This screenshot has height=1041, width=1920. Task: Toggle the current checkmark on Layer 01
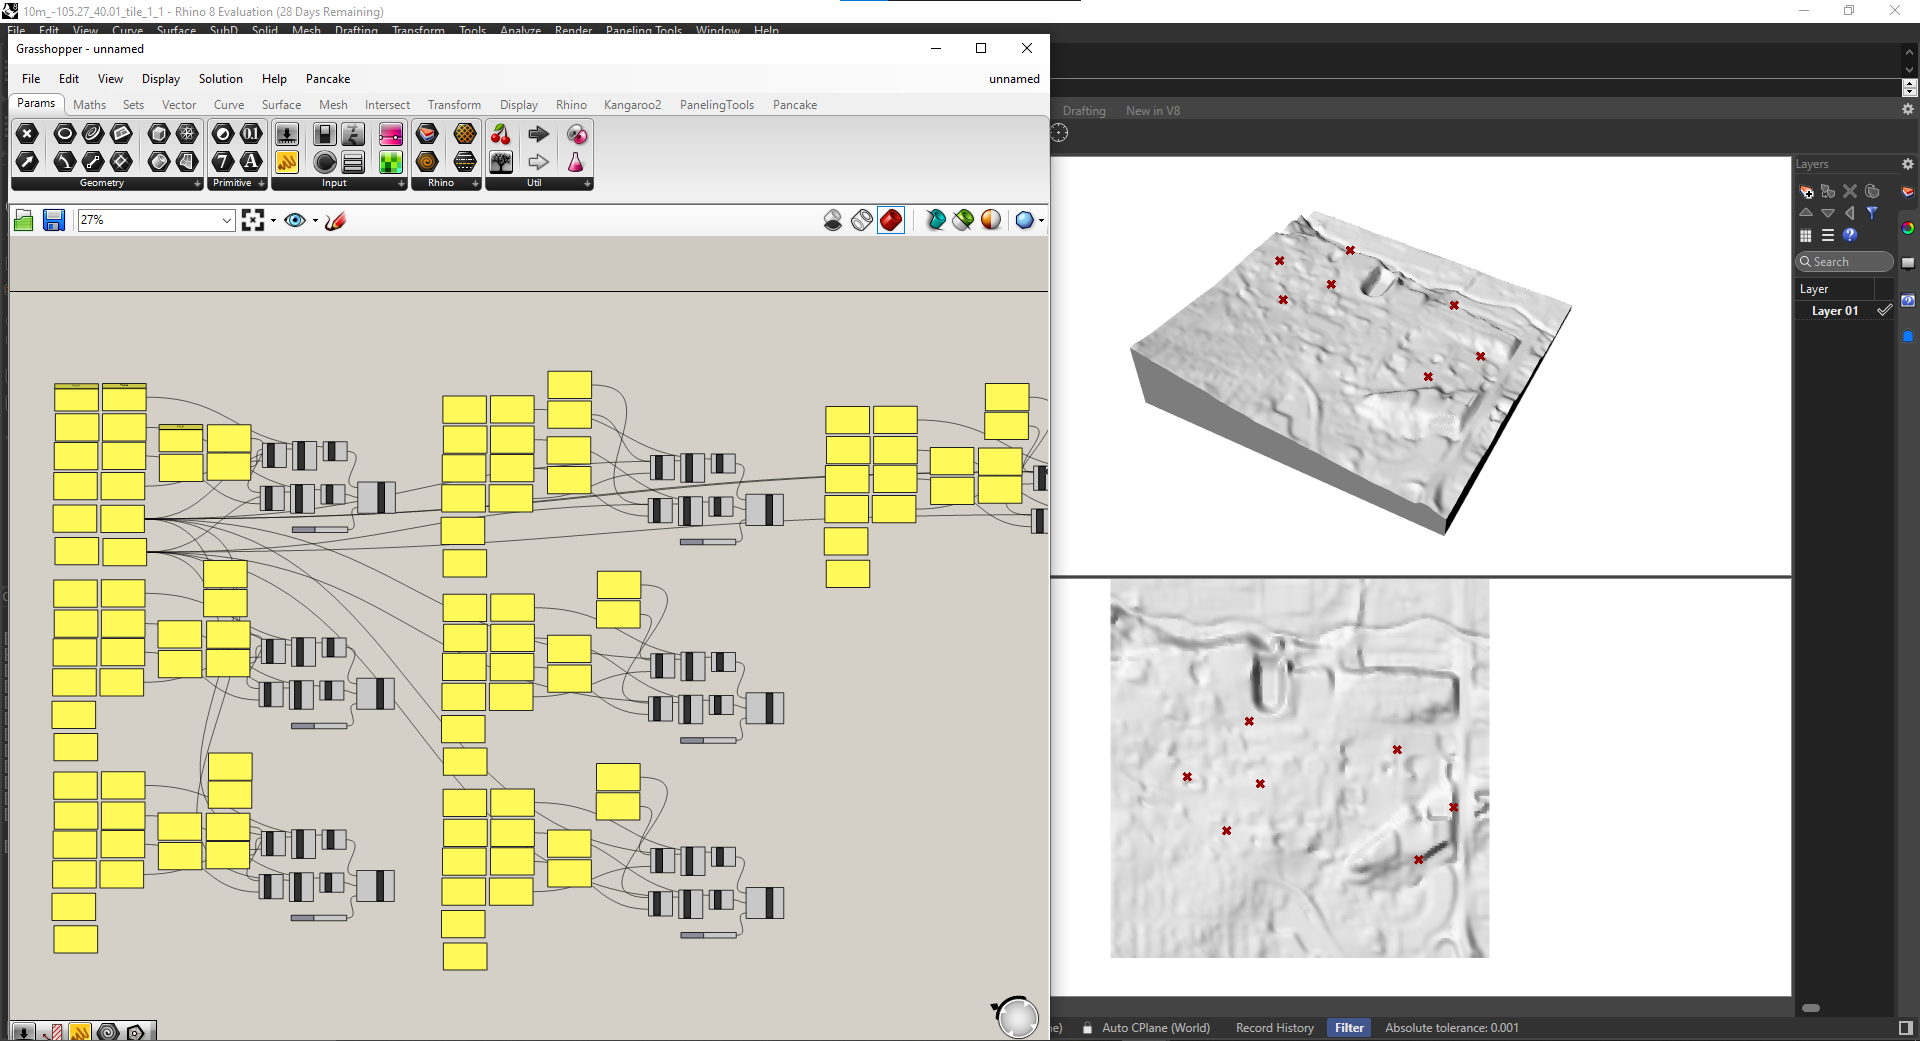(1884, 310)
